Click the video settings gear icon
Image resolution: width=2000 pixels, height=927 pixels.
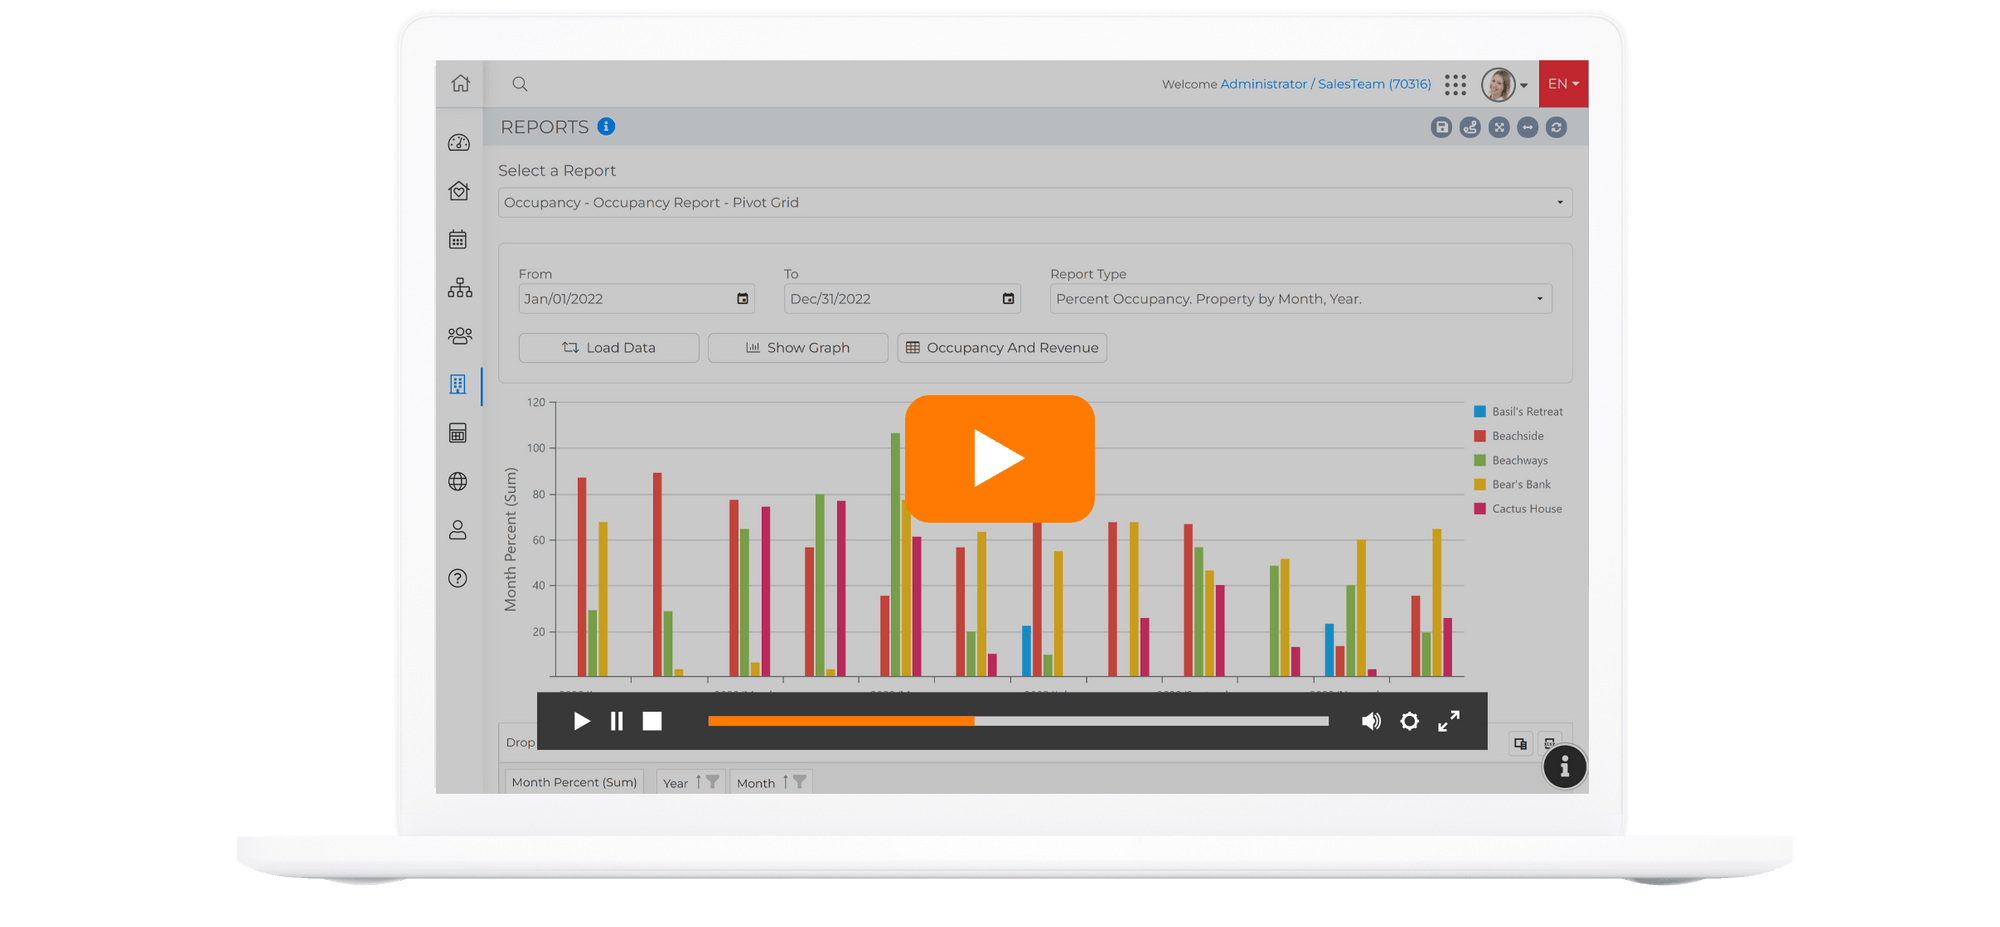tap(1410, 721)
